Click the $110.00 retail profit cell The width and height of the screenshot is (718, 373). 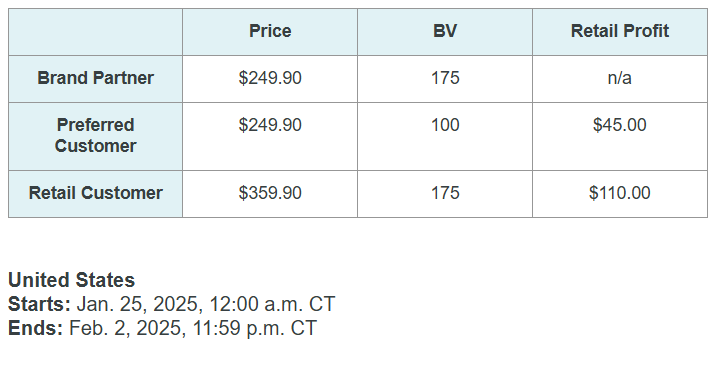(x=620, y=193)
